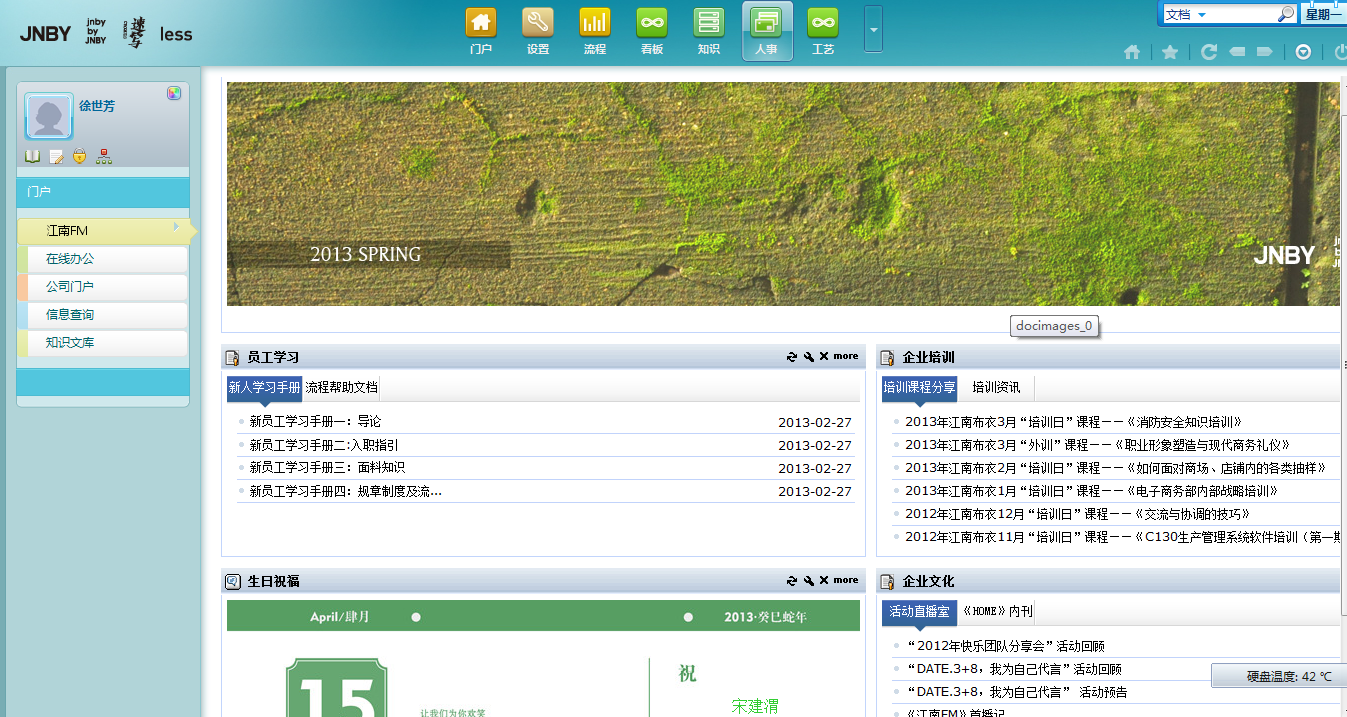The height and width of the screenshot is (717, 1347).
Task: Select 公司门户 in the sidebar
Action: 103,287
